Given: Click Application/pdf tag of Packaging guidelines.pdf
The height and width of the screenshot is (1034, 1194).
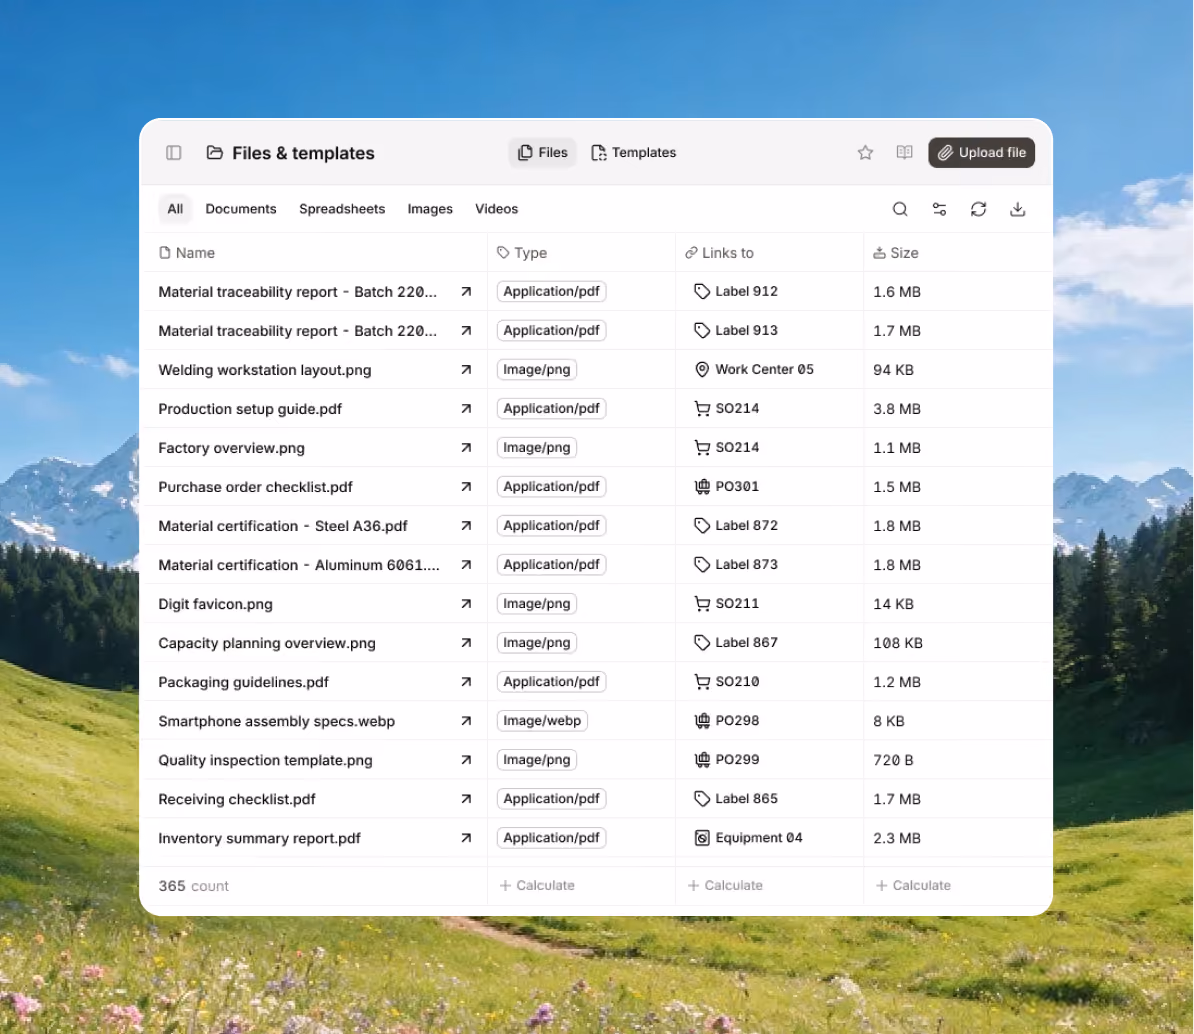Looking at the screenshot, I should tap(551, 681).
